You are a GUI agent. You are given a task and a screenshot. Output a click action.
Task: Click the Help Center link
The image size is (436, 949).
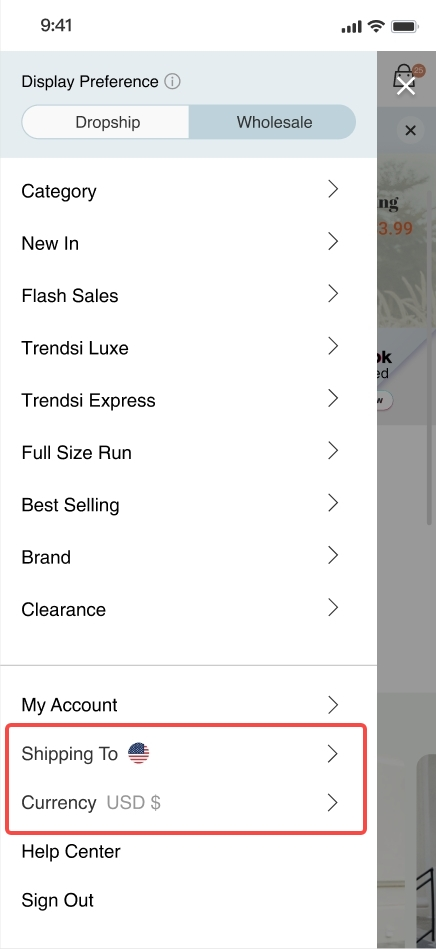click(x=71, y=852)
